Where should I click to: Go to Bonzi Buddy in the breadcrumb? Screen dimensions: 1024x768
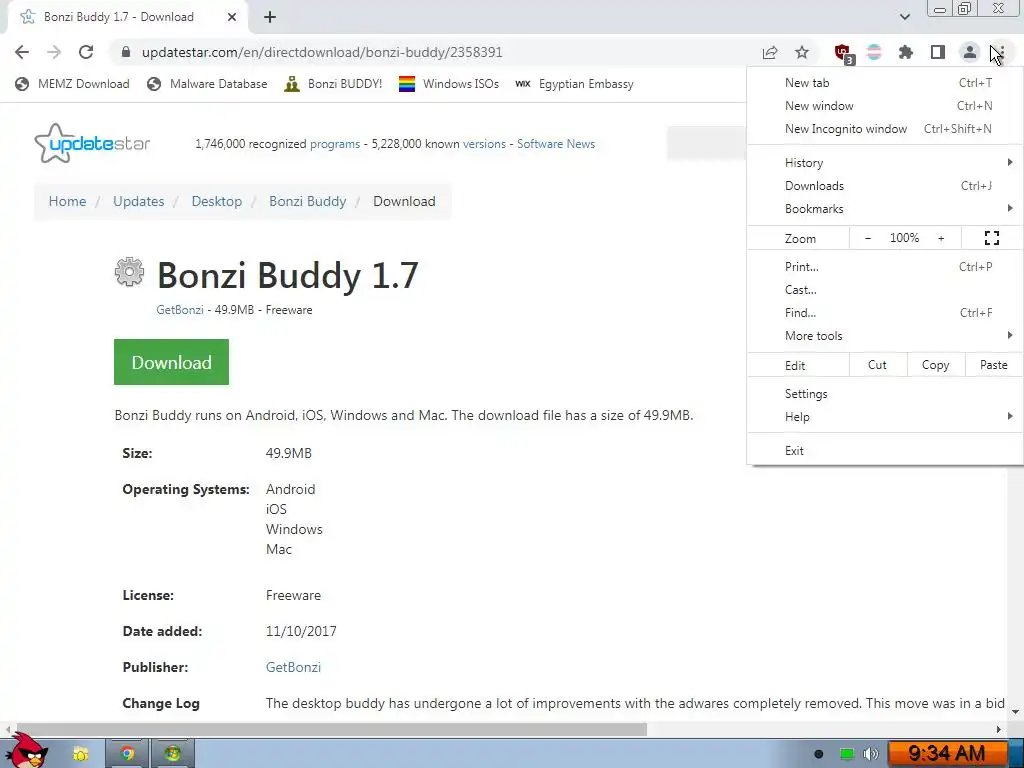(308, 201)
